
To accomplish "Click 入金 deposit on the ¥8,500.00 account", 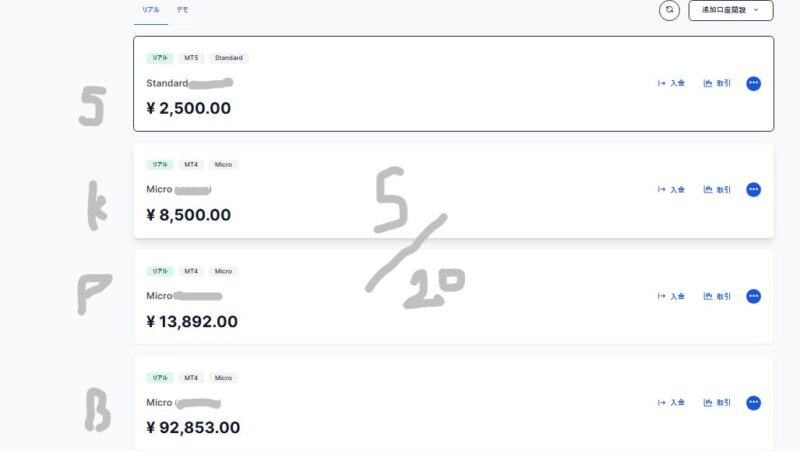I will pyautogui.click(x=671, y=190).
